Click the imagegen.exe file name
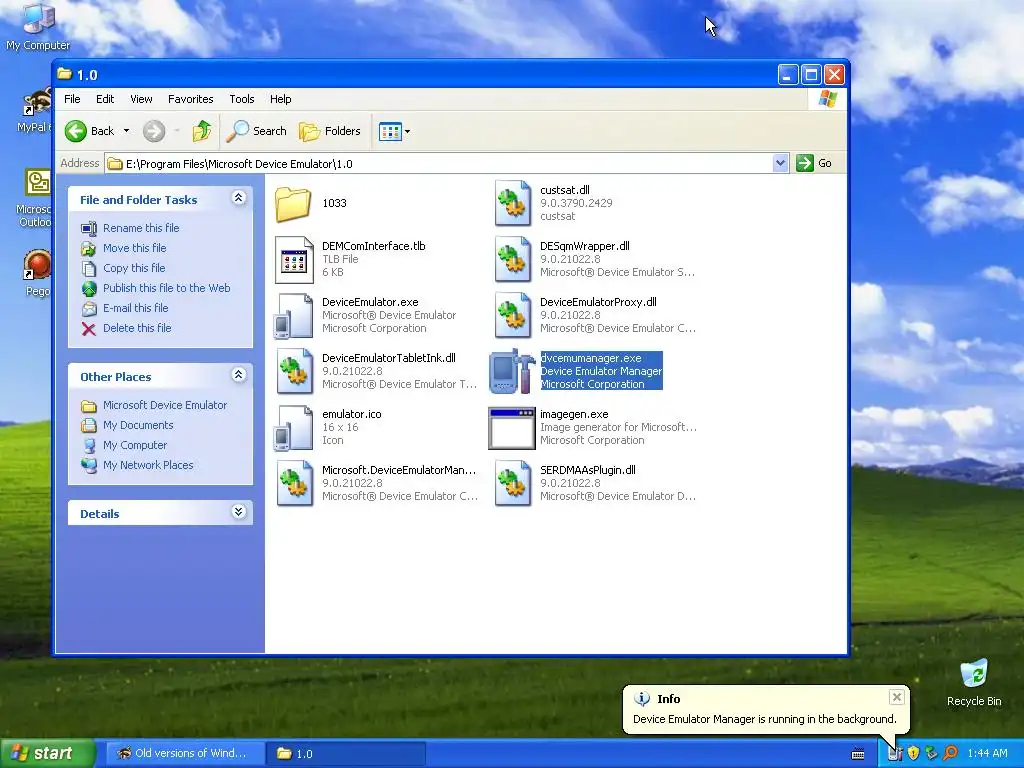The width and height of the screenshot is (1024, 768). [574, 415]
